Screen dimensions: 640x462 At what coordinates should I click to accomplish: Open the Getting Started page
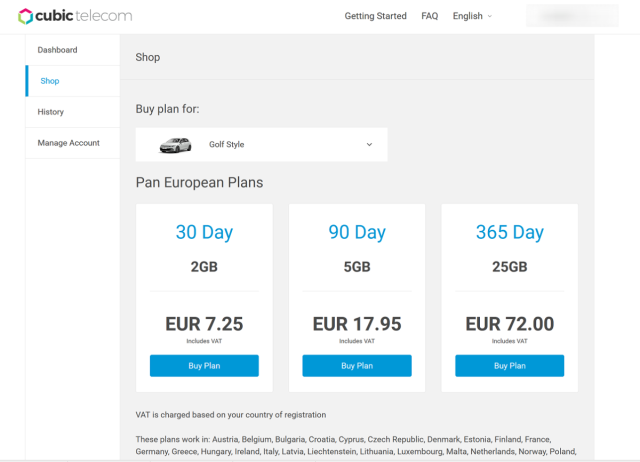[x=375, y=16]
